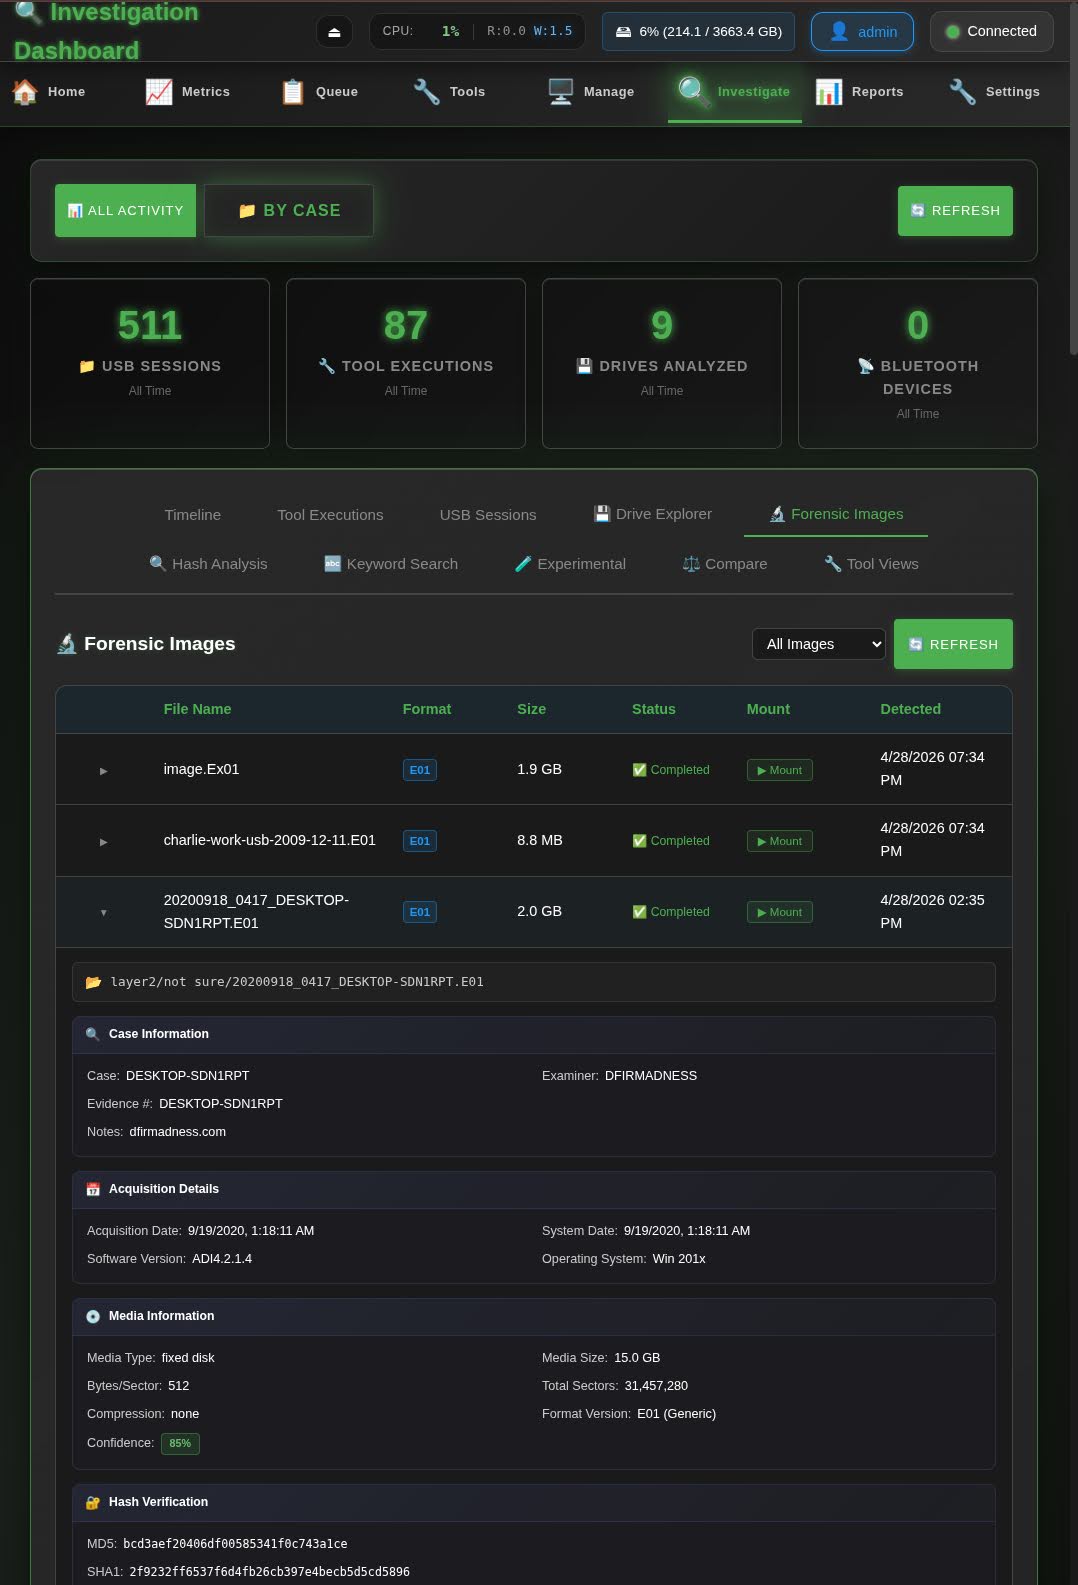Click the Bluetooth Devices satellite icon

click(866, 366)
